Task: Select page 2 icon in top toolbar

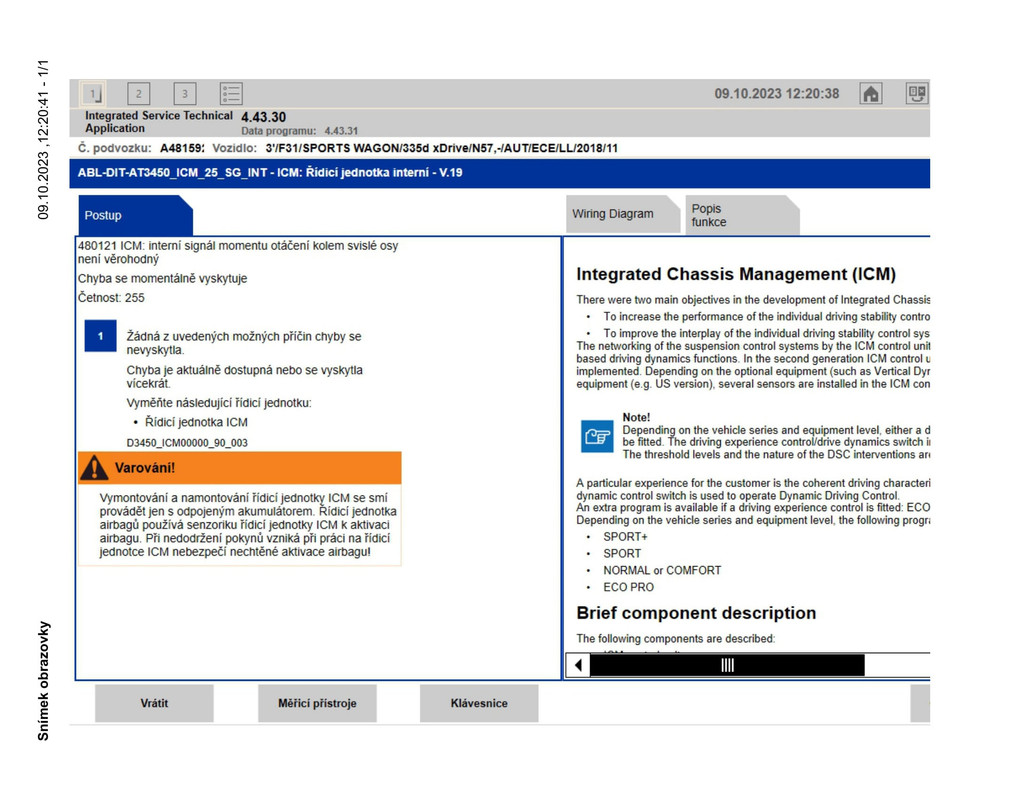Action: [139, 94]
